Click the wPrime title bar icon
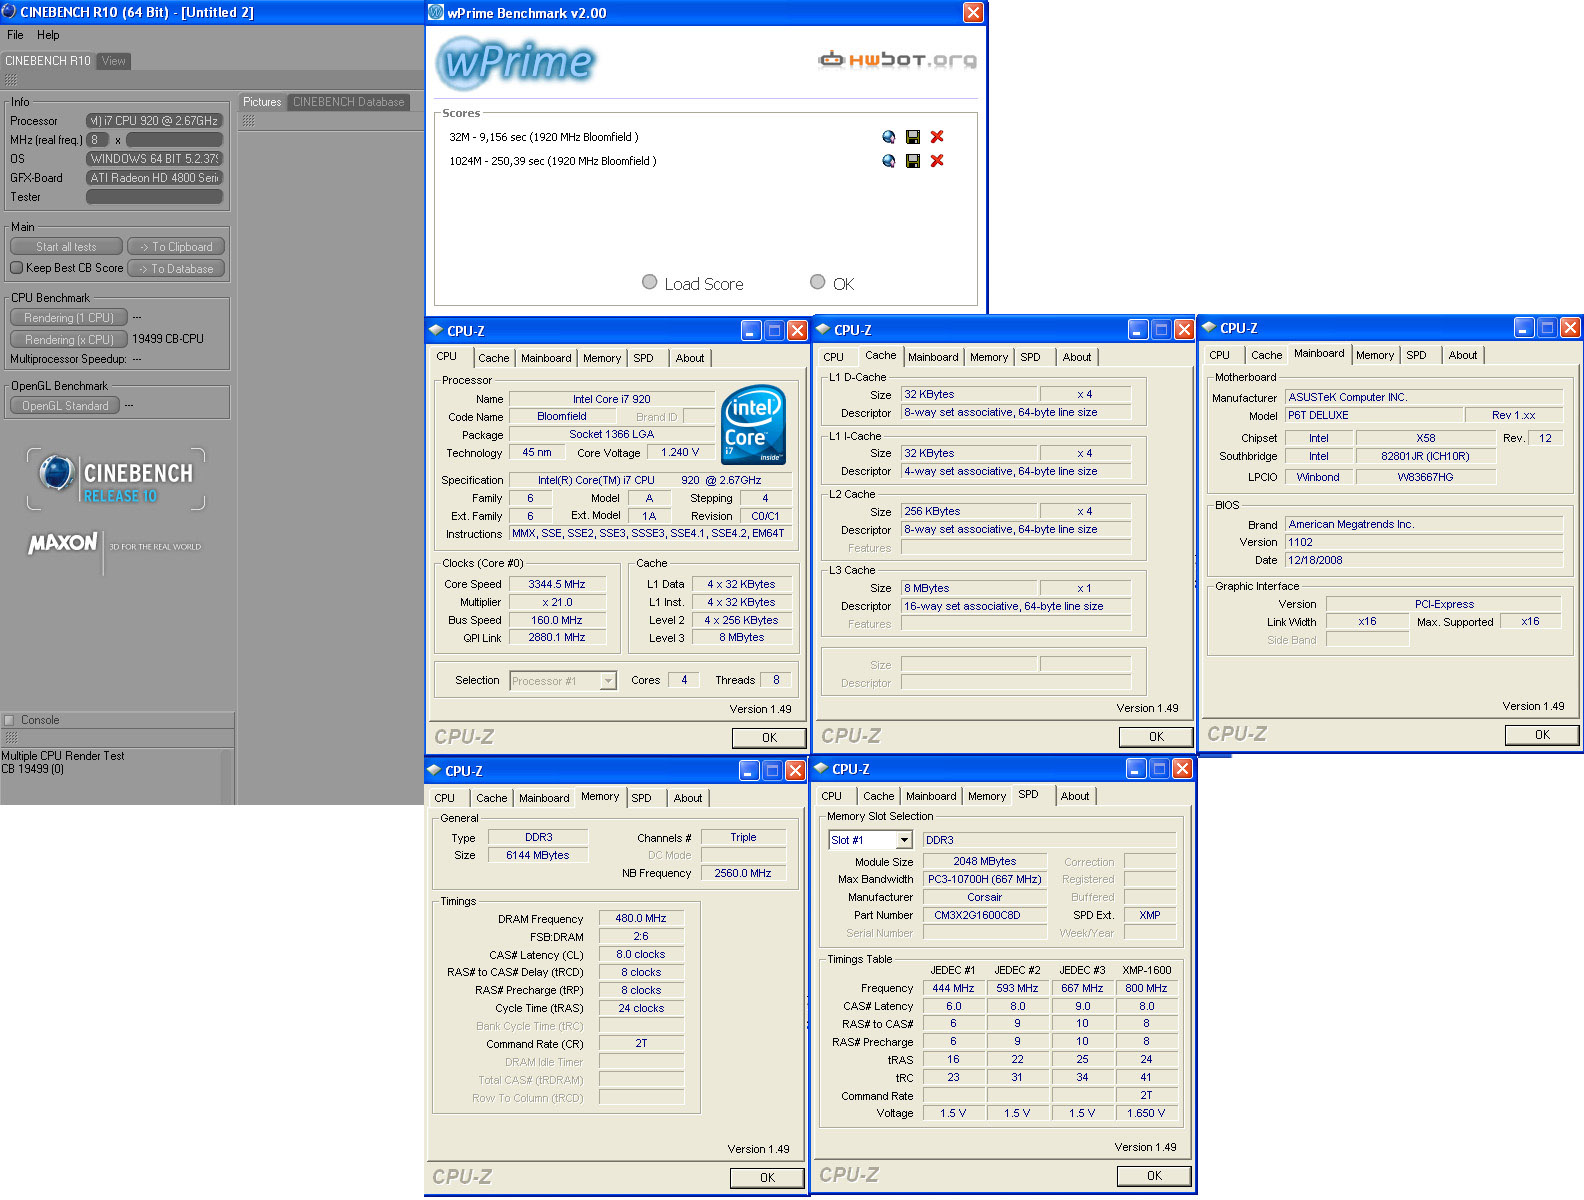 tap(436, 12)
